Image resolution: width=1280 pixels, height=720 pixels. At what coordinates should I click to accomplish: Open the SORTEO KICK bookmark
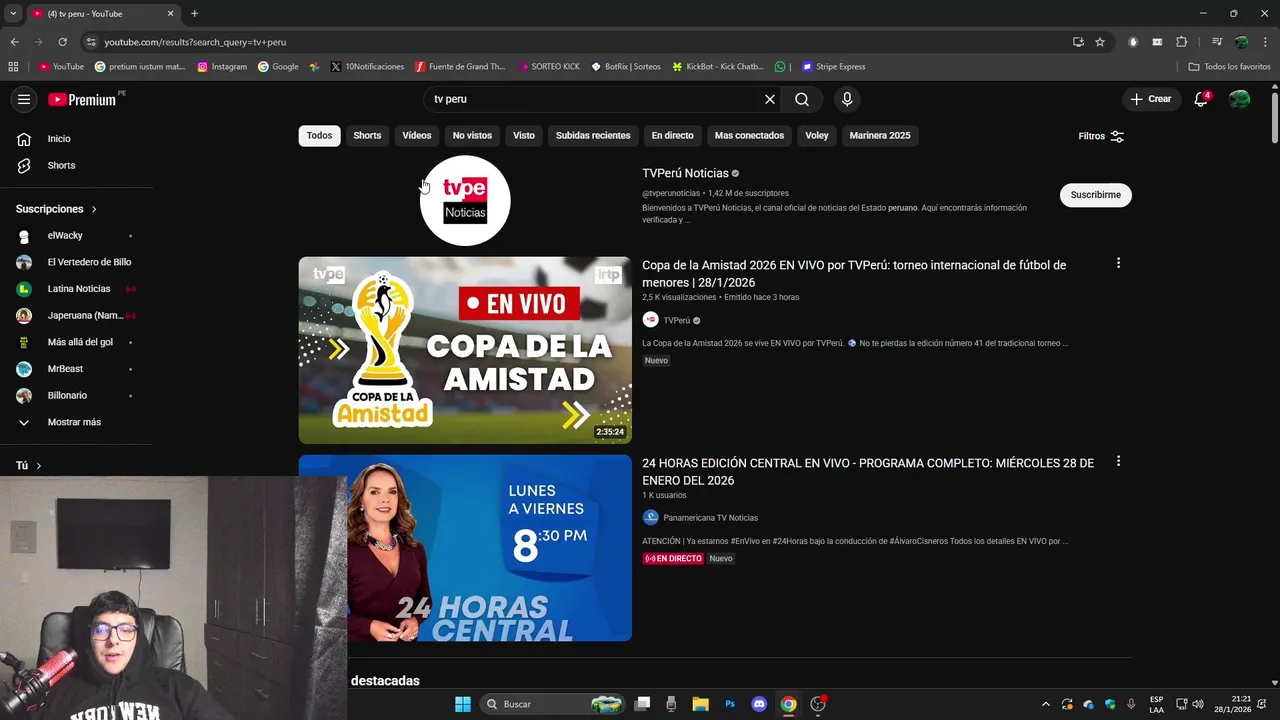click(x=549, y=67)
